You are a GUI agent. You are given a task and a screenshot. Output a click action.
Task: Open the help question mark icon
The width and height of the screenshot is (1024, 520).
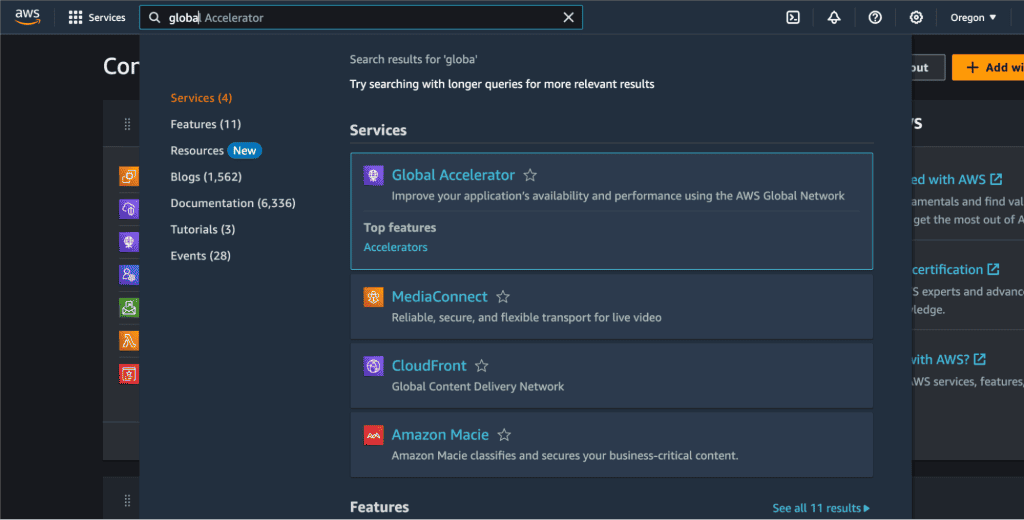click(875, 18)
